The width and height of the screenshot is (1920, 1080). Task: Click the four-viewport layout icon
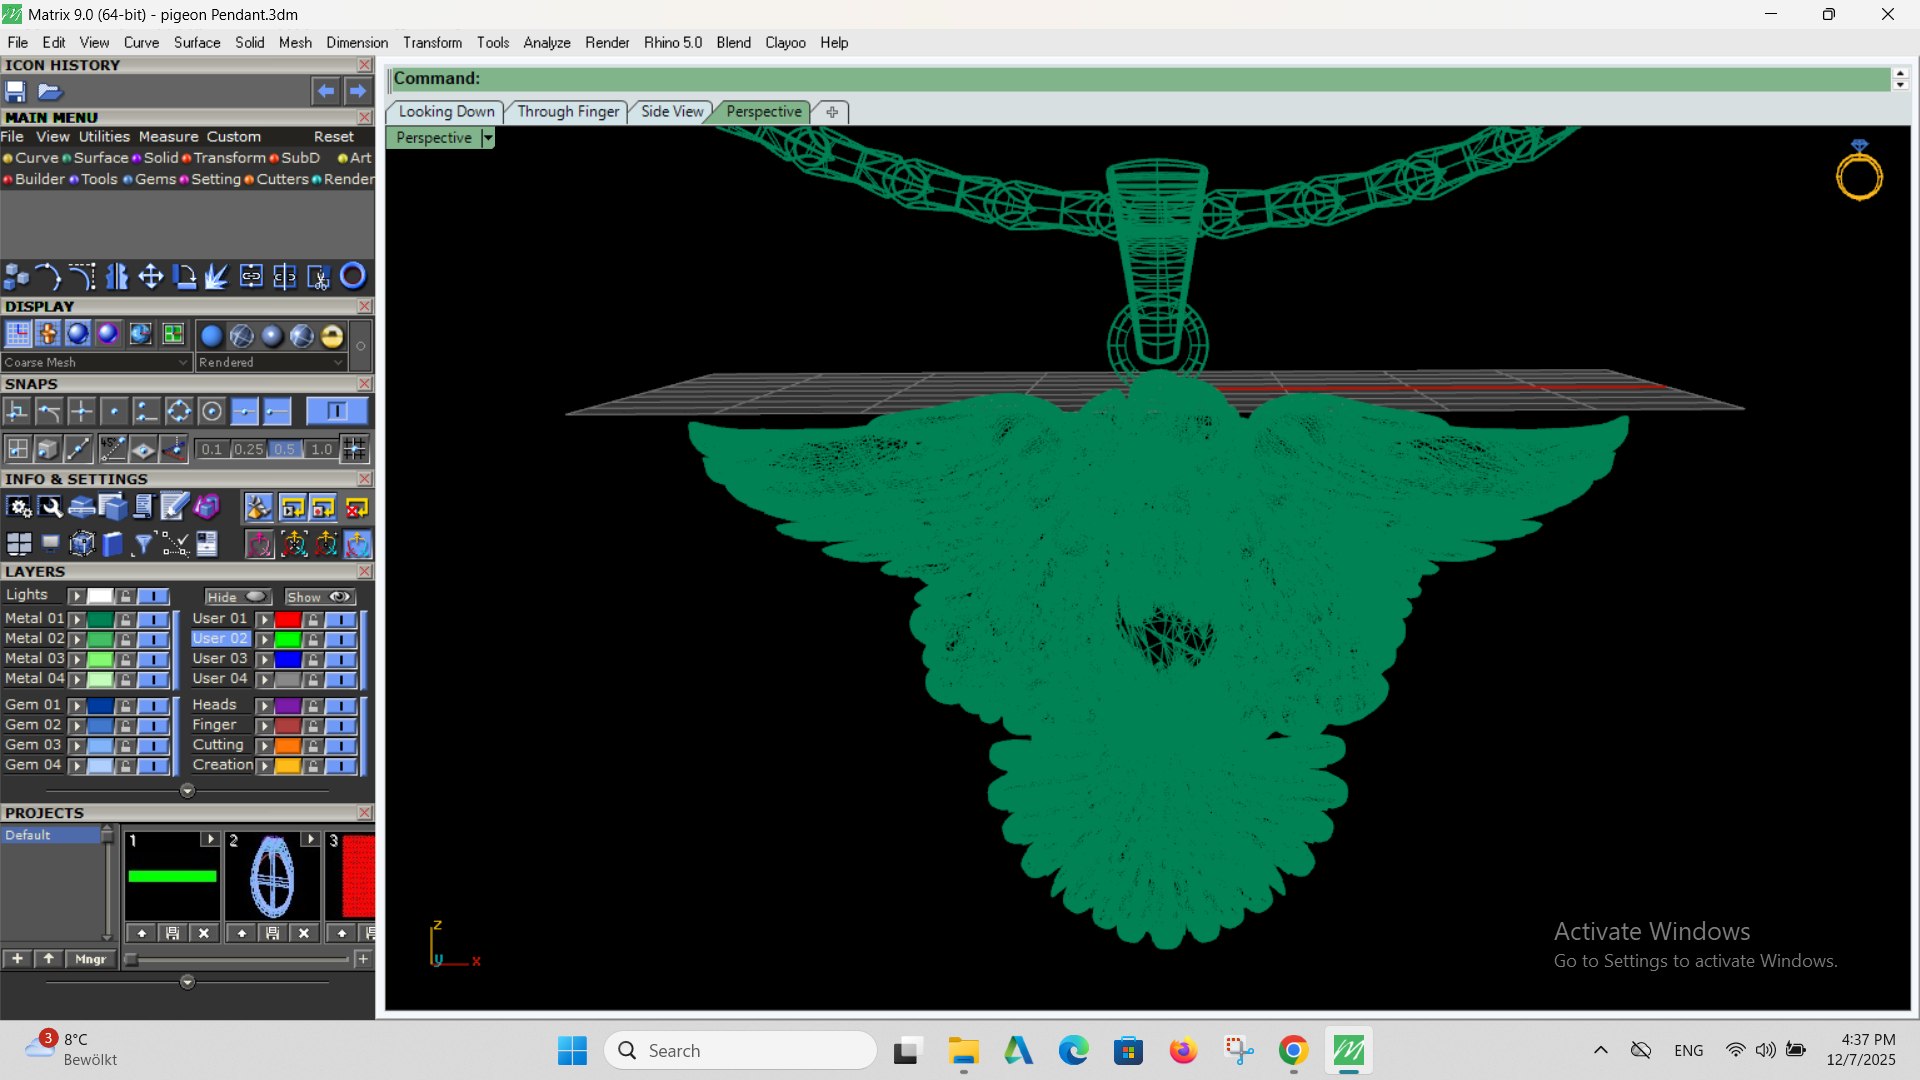click(19, 544)
